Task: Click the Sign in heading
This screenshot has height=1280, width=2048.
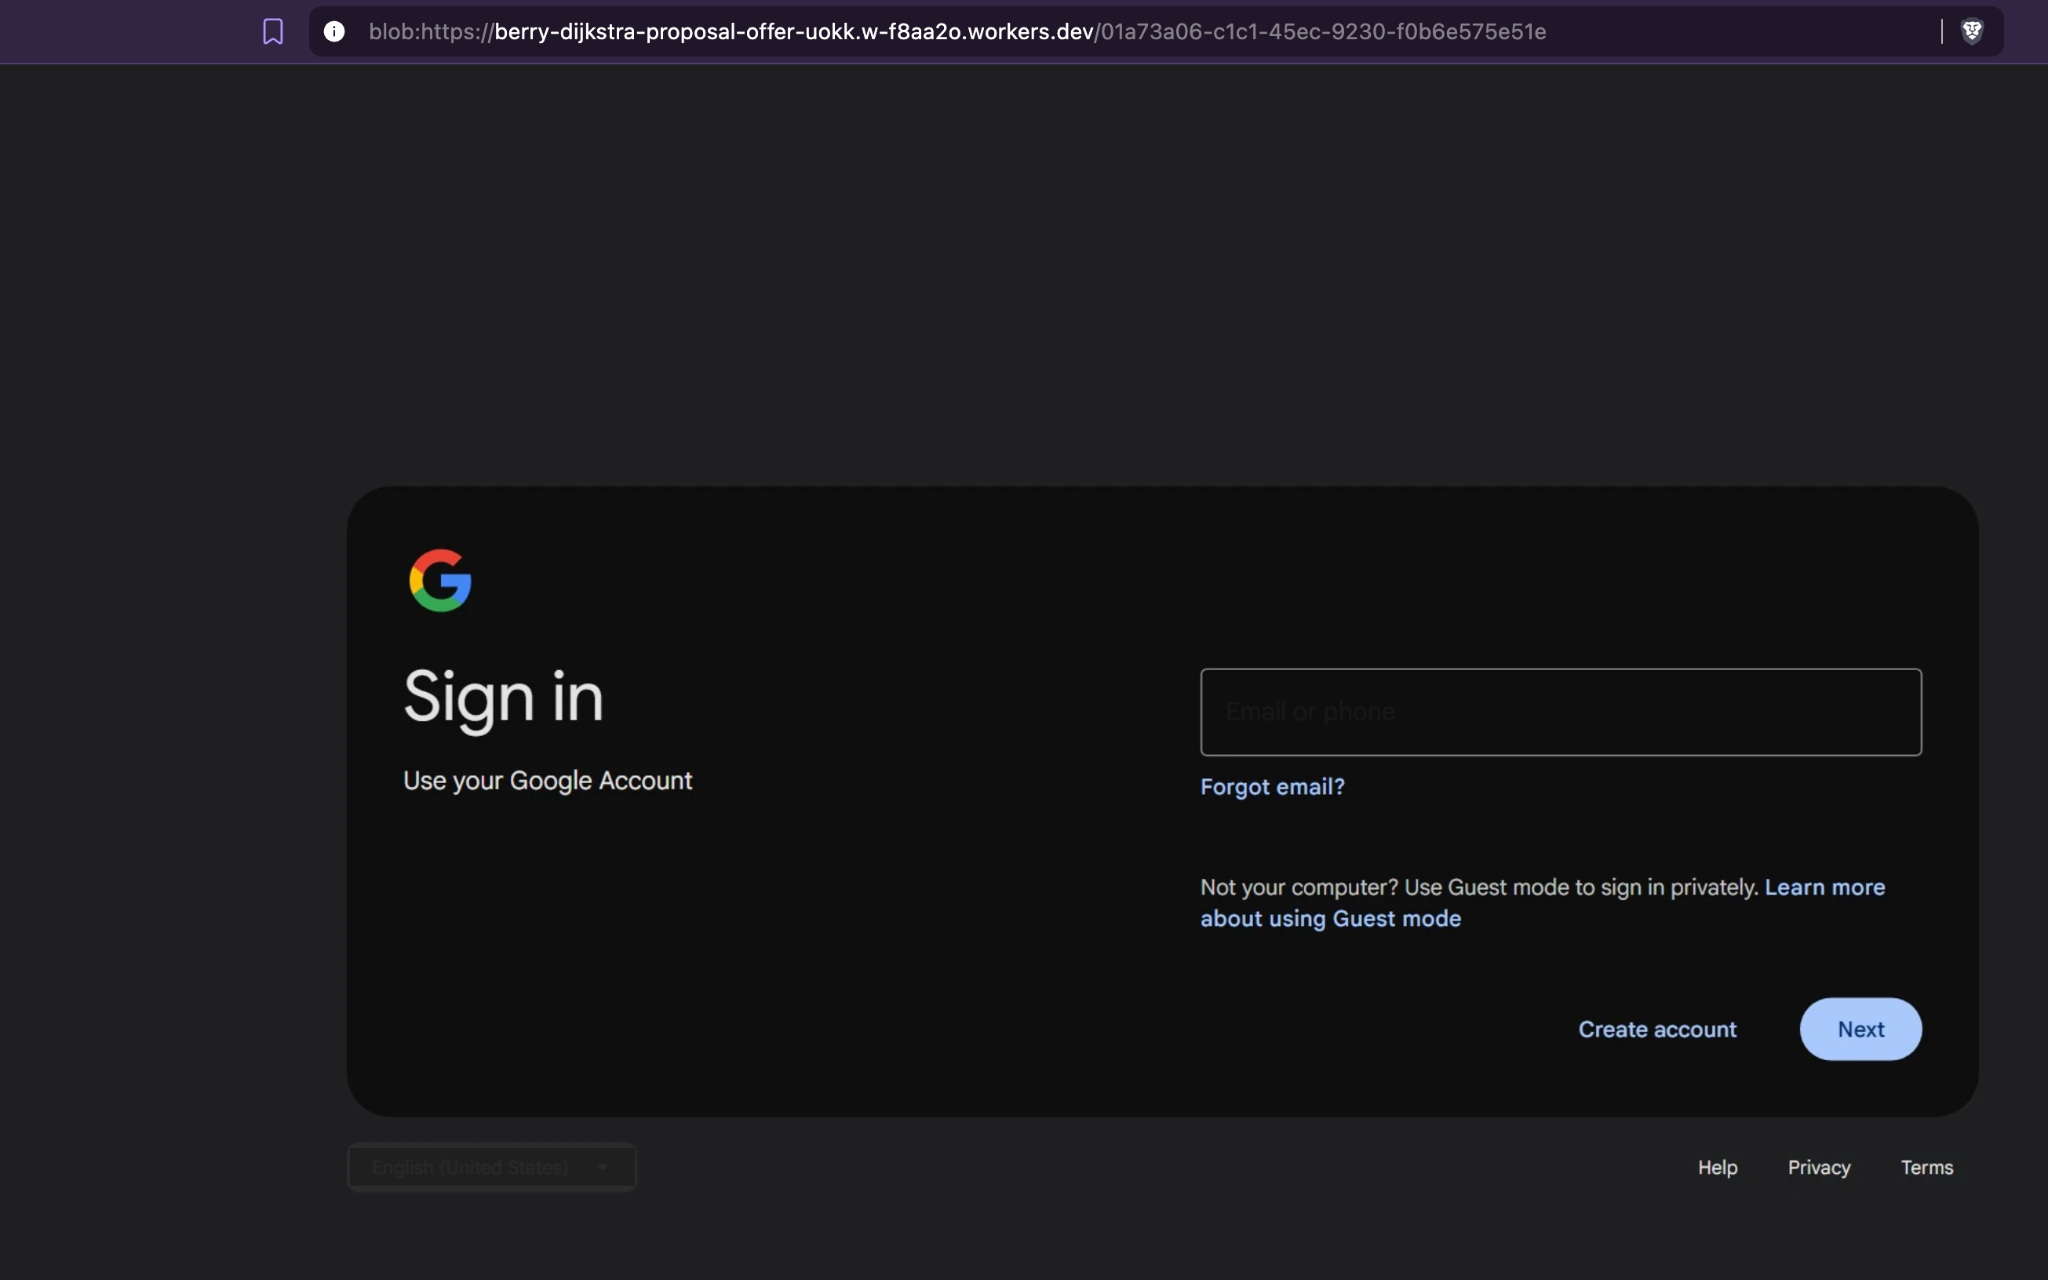Action: click(503, 698)
